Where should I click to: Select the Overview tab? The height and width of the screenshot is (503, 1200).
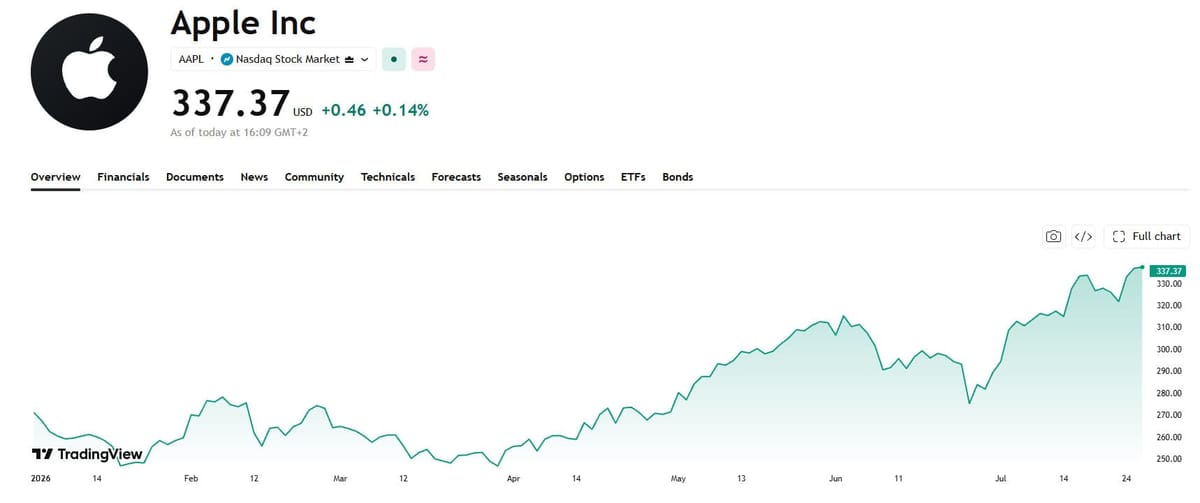pos(55,177)
